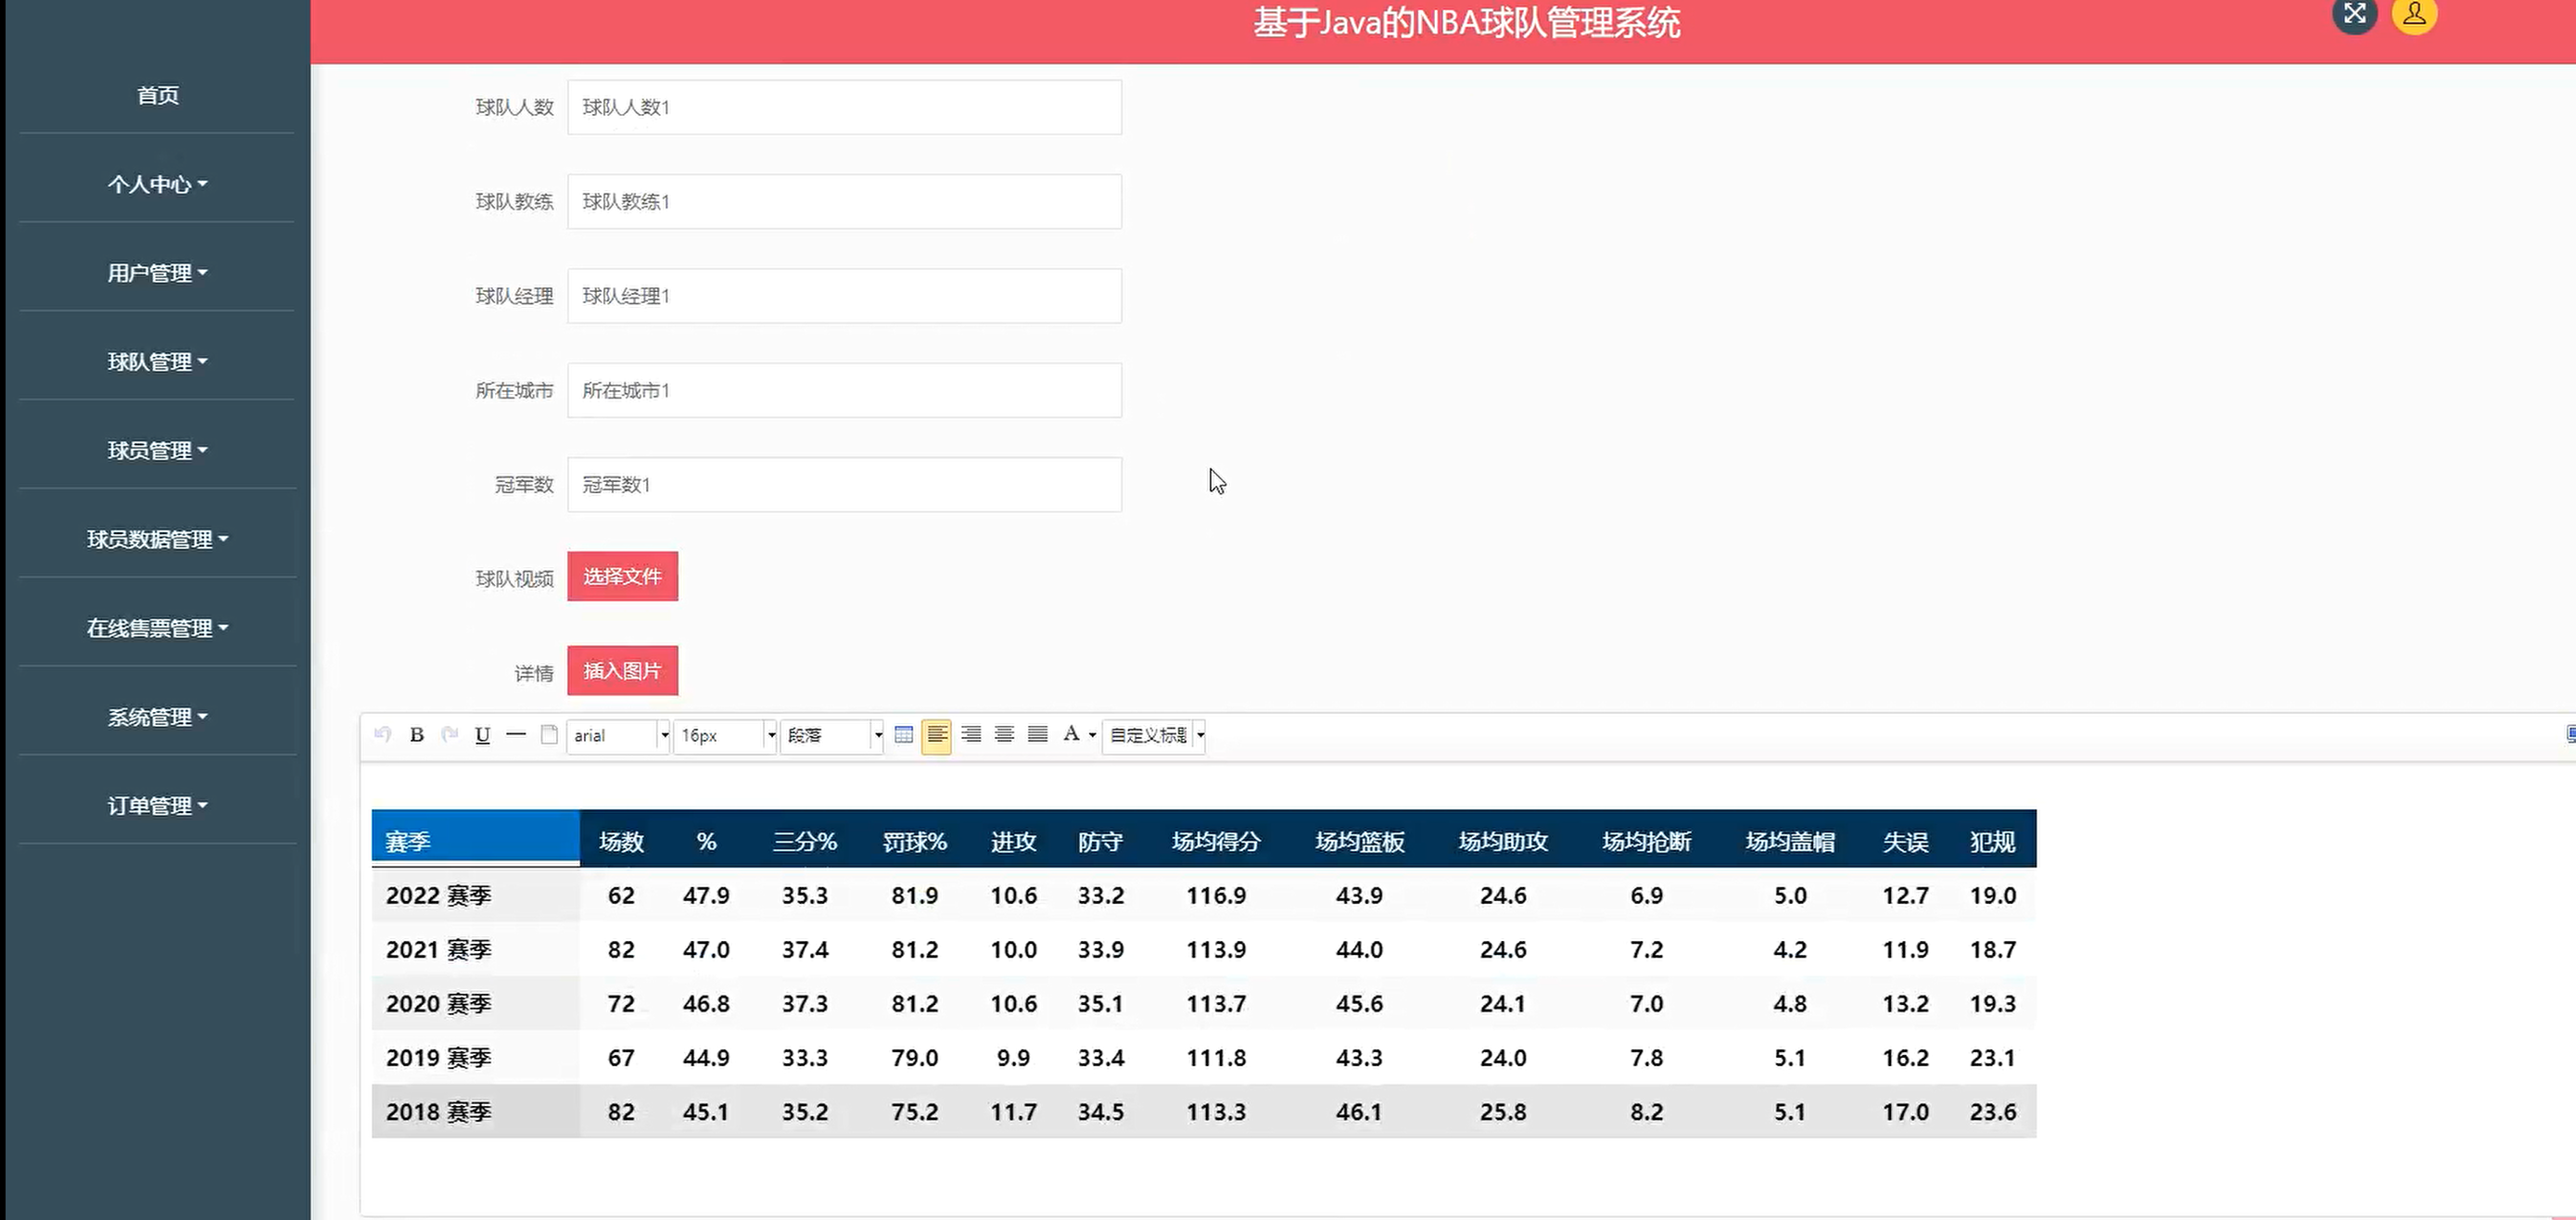Click the 场均得分 column header
Screen dimensions: 2576x1220
[1216, 842]
